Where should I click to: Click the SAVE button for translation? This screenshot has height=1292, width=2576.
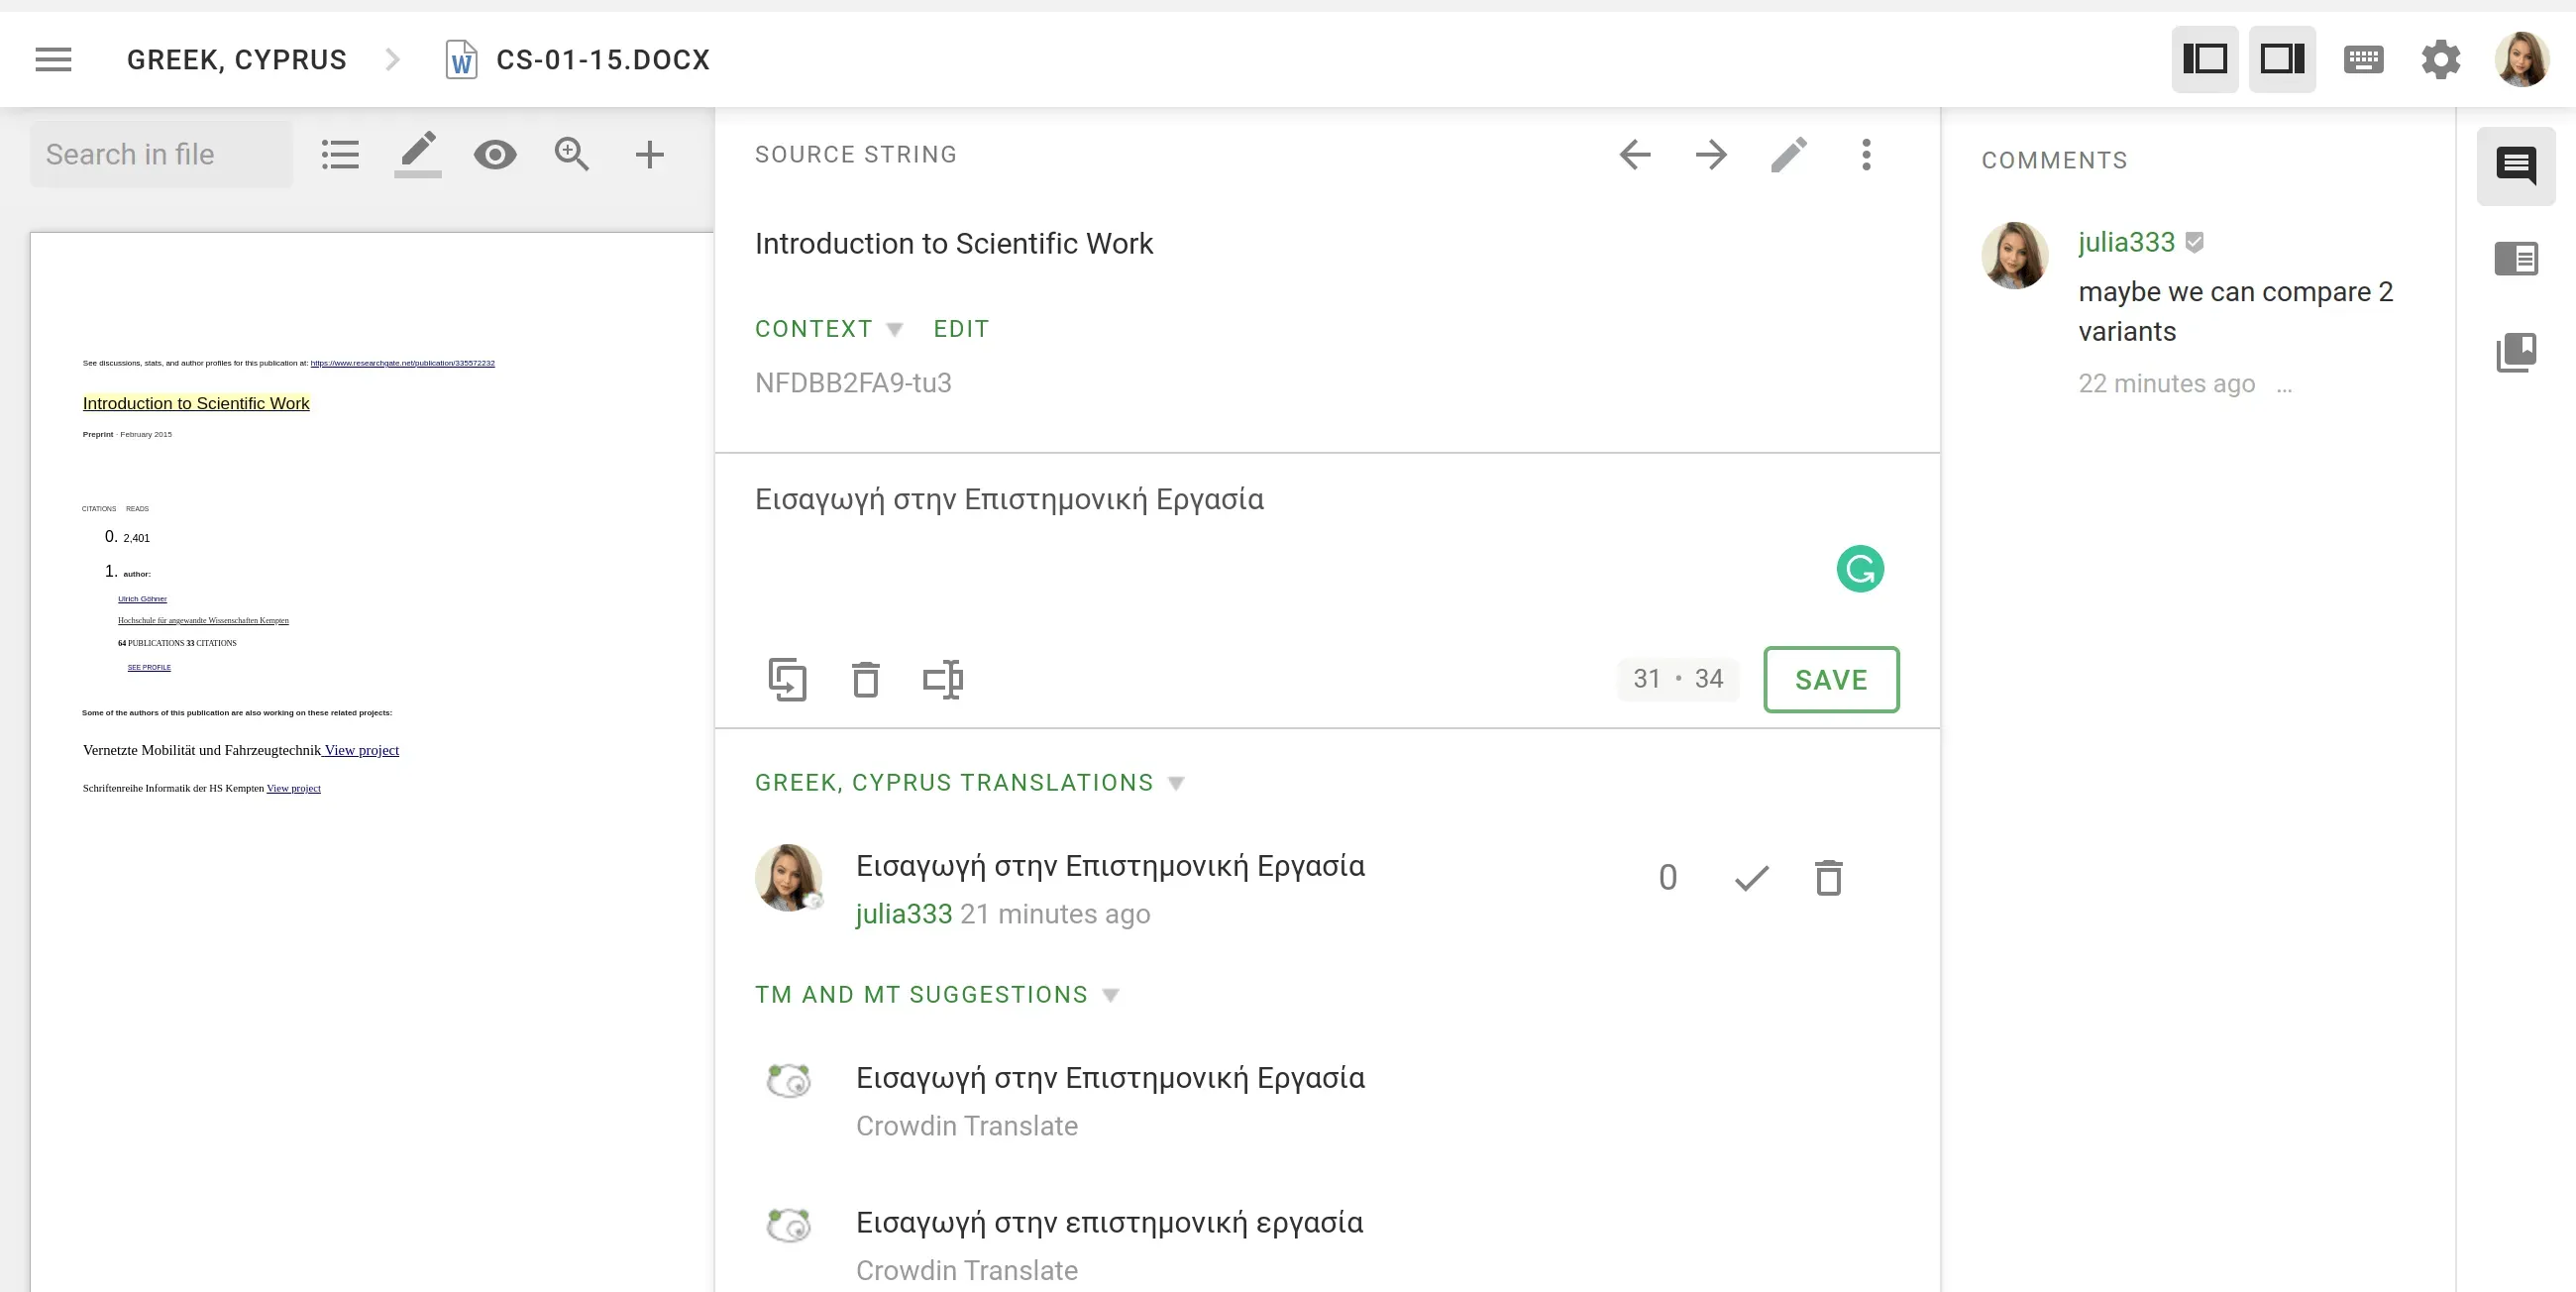[1832, 679]
